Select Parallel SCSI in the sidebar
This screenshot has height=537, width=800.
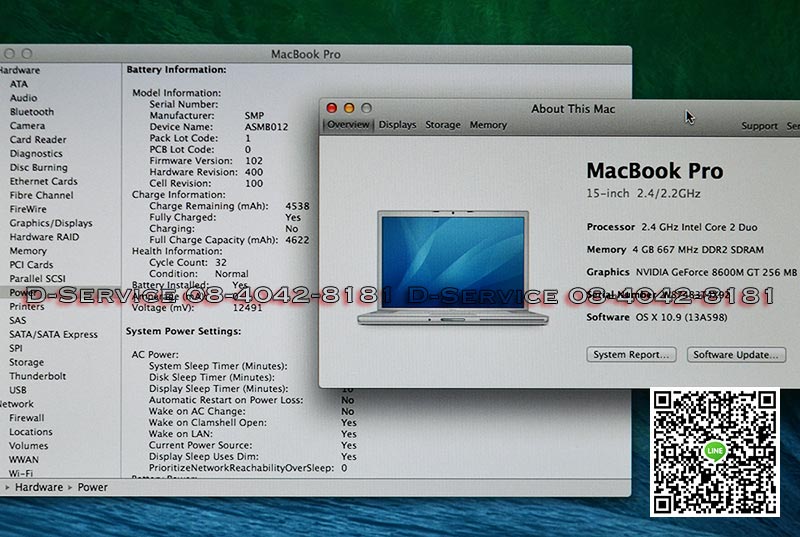coord(38,278)
